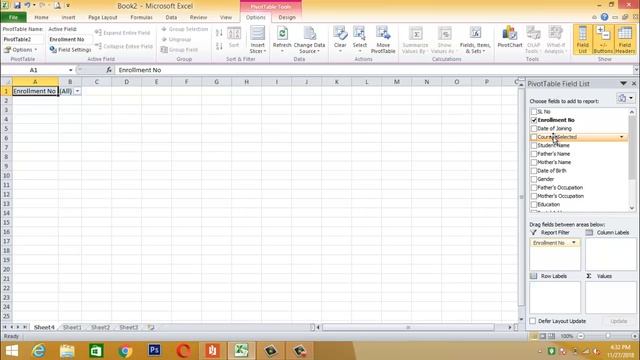The width and height of the screenshot is (640, 360).
Task: Open Excel Help question mark icon
Action: (x=604, y=17)
